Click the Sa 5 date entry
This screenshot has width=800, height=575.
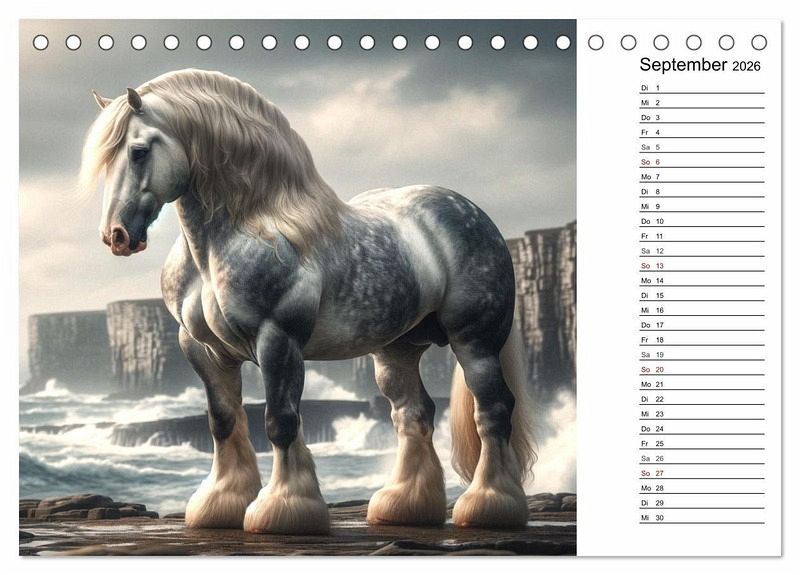[701, 147]
